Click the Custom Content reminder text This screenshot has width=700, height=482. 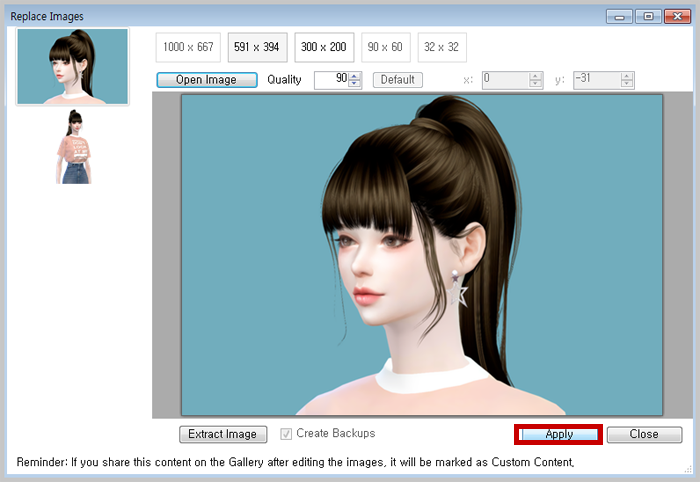click(x=295, y=462)
